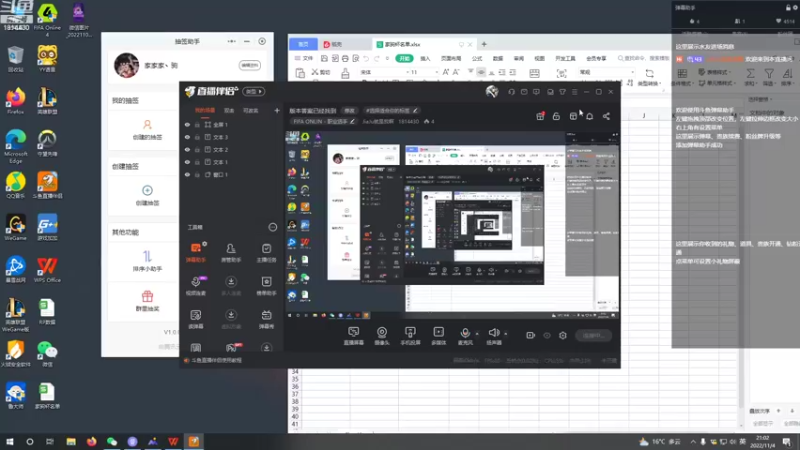Click the 修改 button above the preview
Viewport: 800px width, 450px height.
[x=349, y=110]
